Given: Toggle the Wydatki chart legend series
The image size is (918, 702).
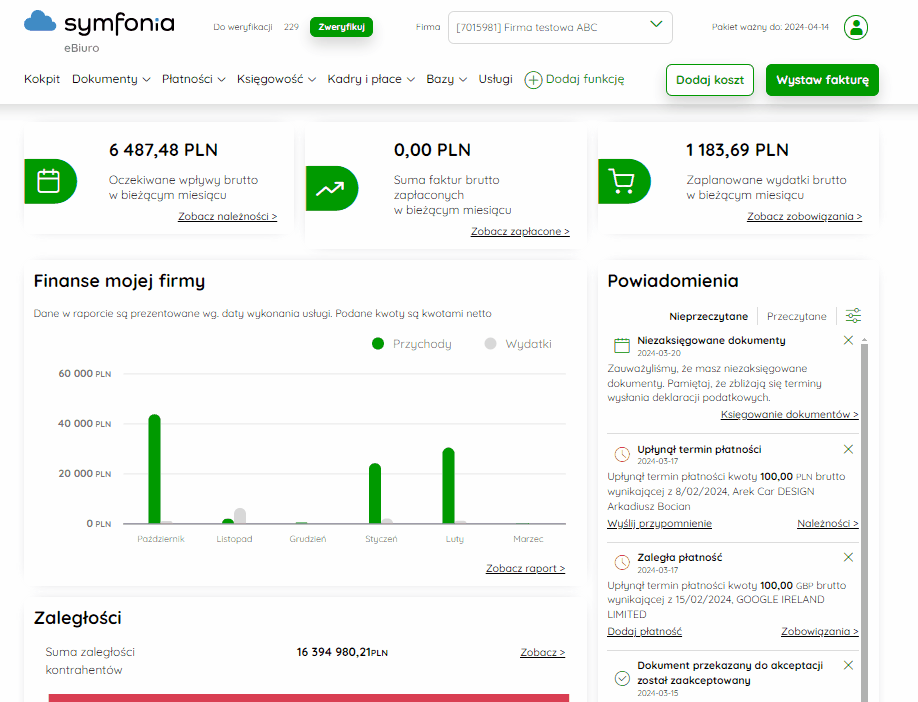Looking at the screenshot, I should click(518, 344).
